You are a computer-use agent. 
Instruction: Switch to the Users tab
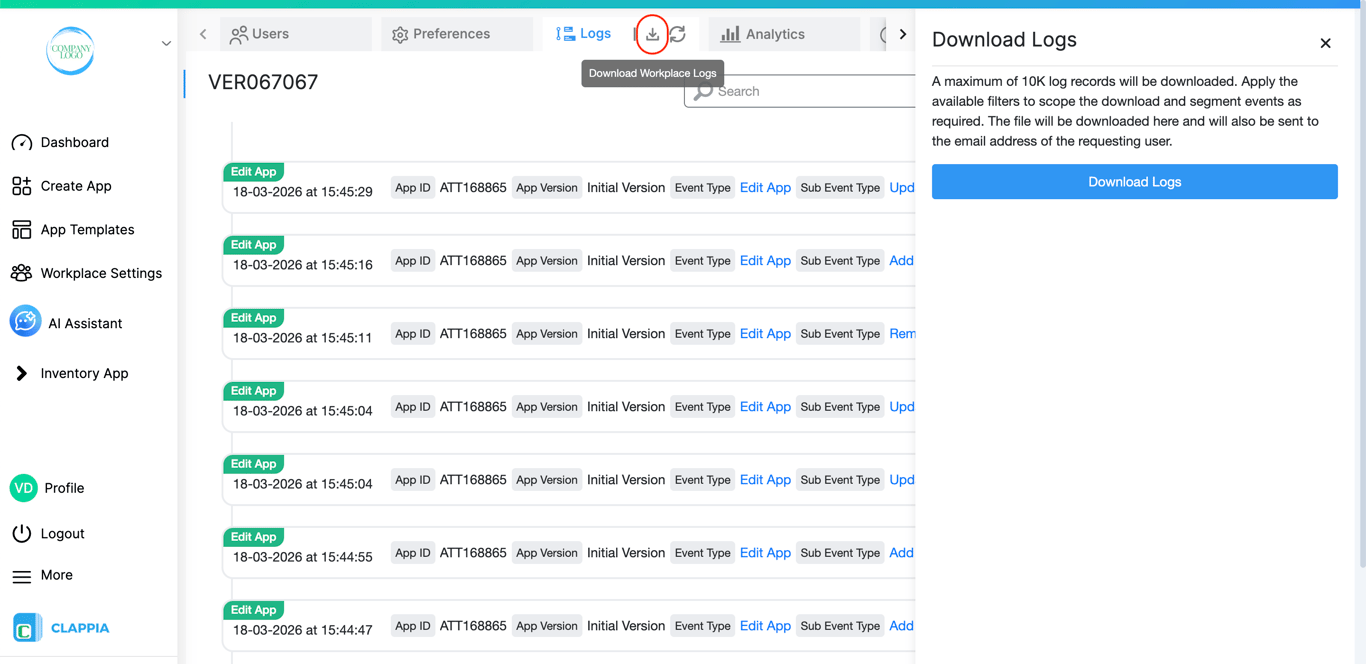[296, 34]
